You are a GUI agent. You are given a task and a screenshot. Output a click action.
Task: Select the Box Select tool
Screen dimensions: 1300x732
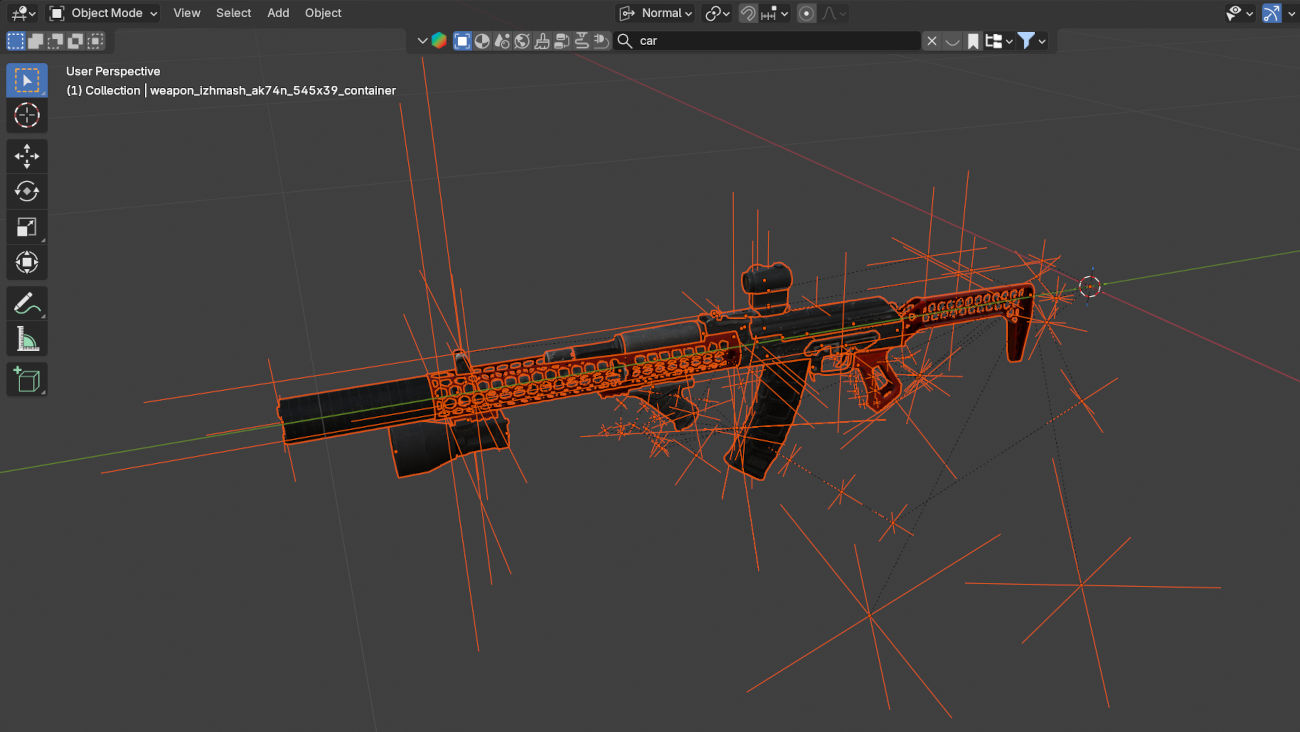[x=27, y=80]
